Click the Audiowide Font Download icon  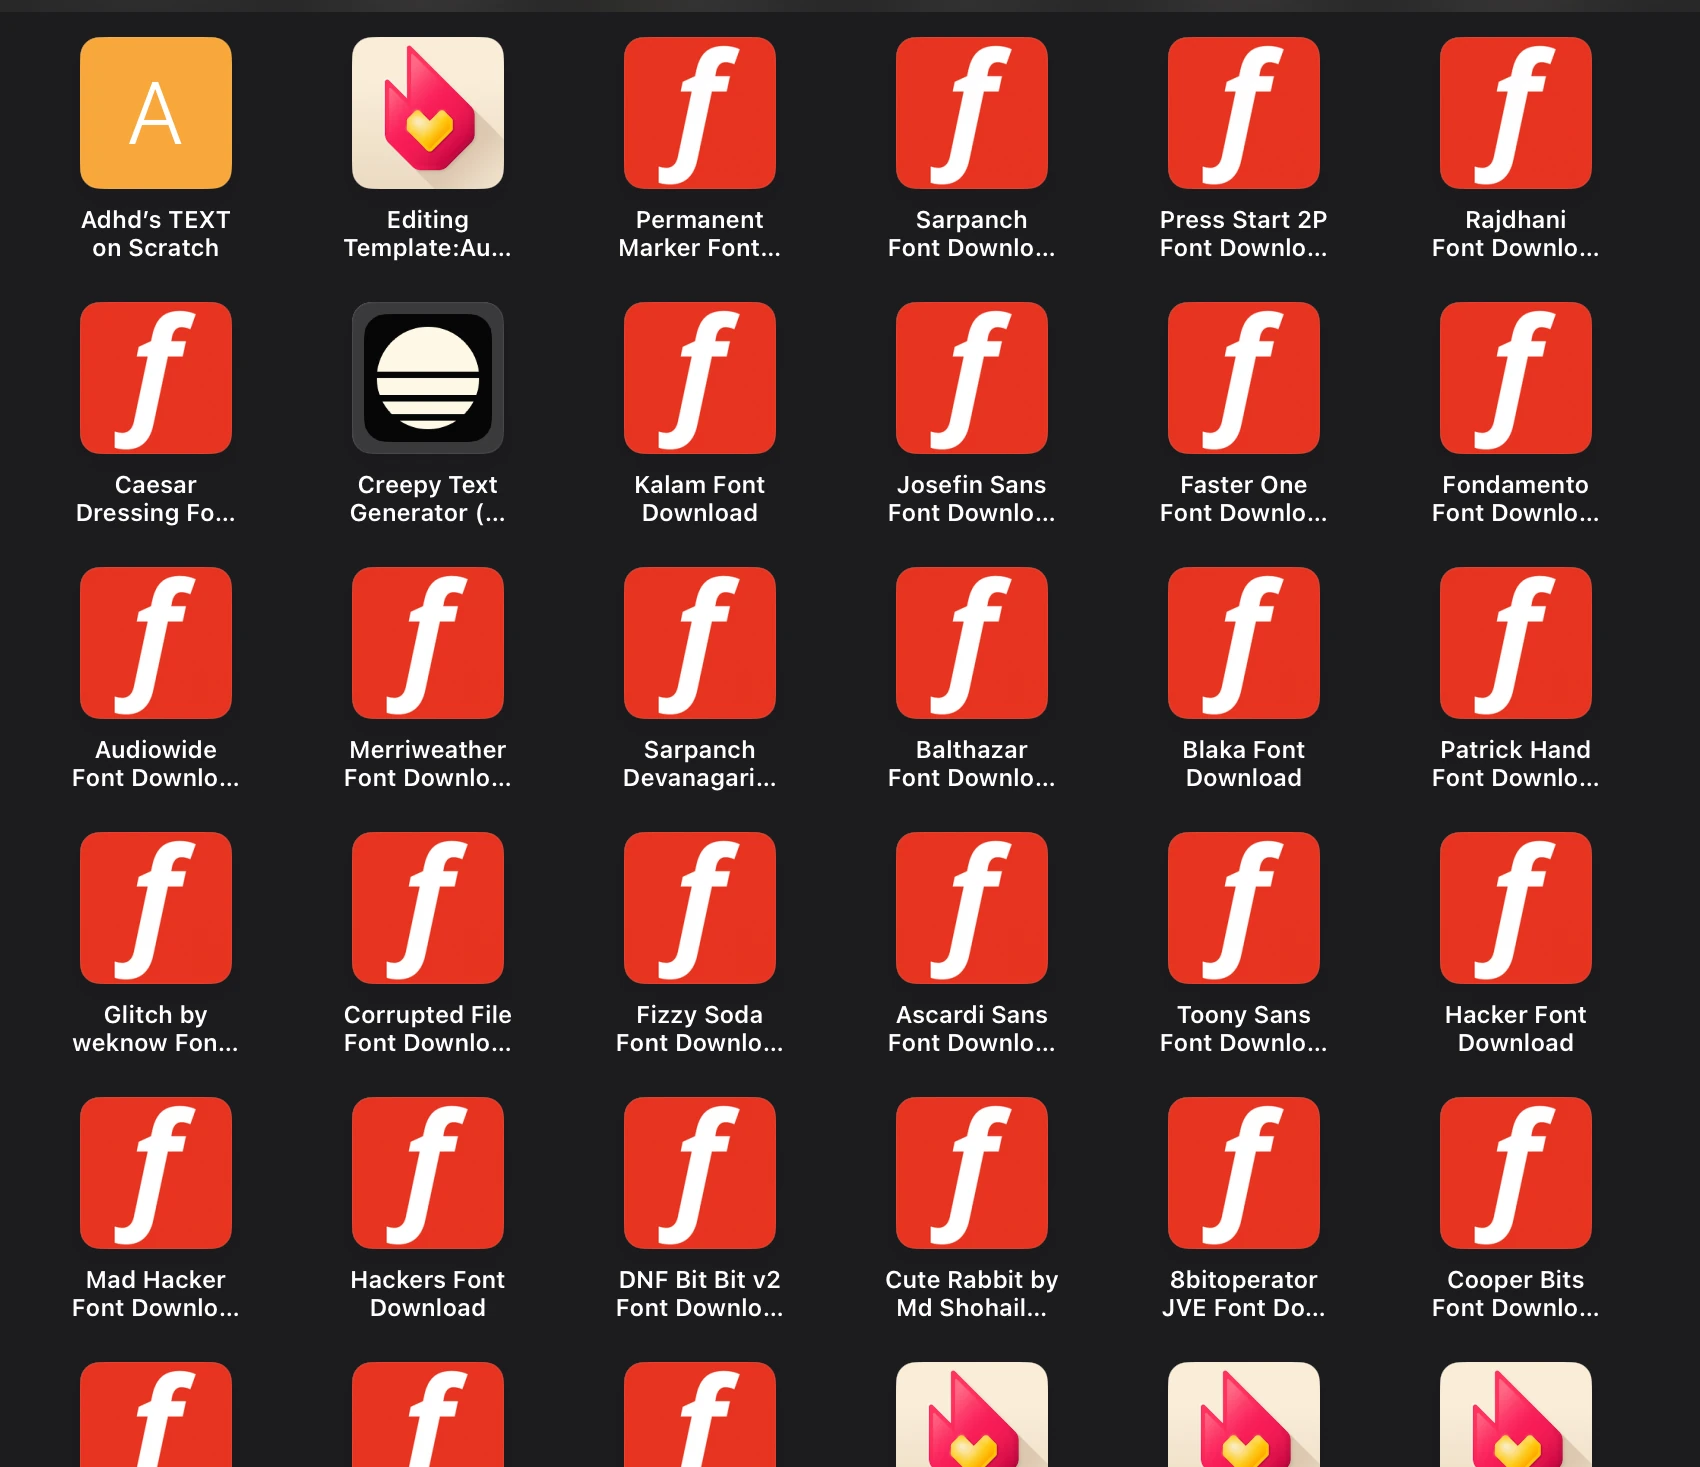point(155,642)
